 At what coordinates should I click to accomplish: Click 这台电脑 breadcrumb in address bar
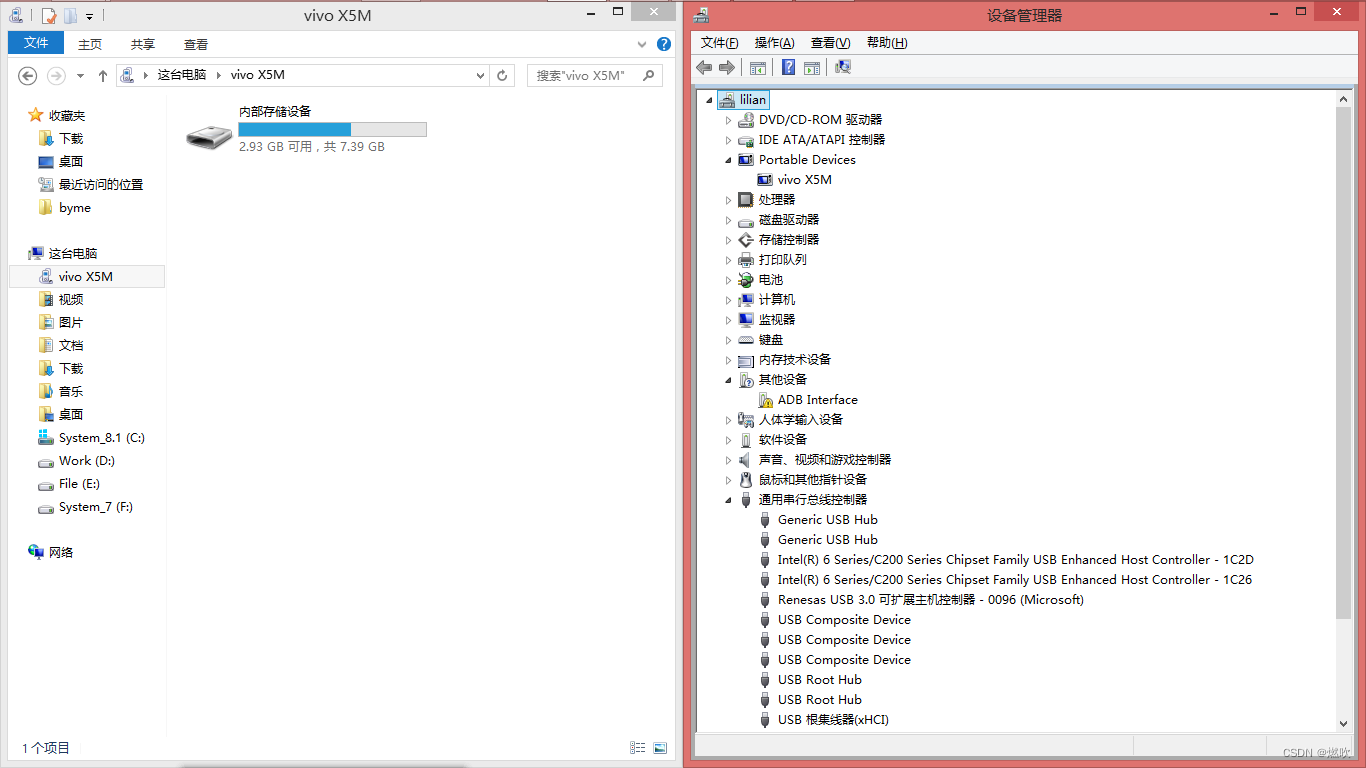pos(182,75)
